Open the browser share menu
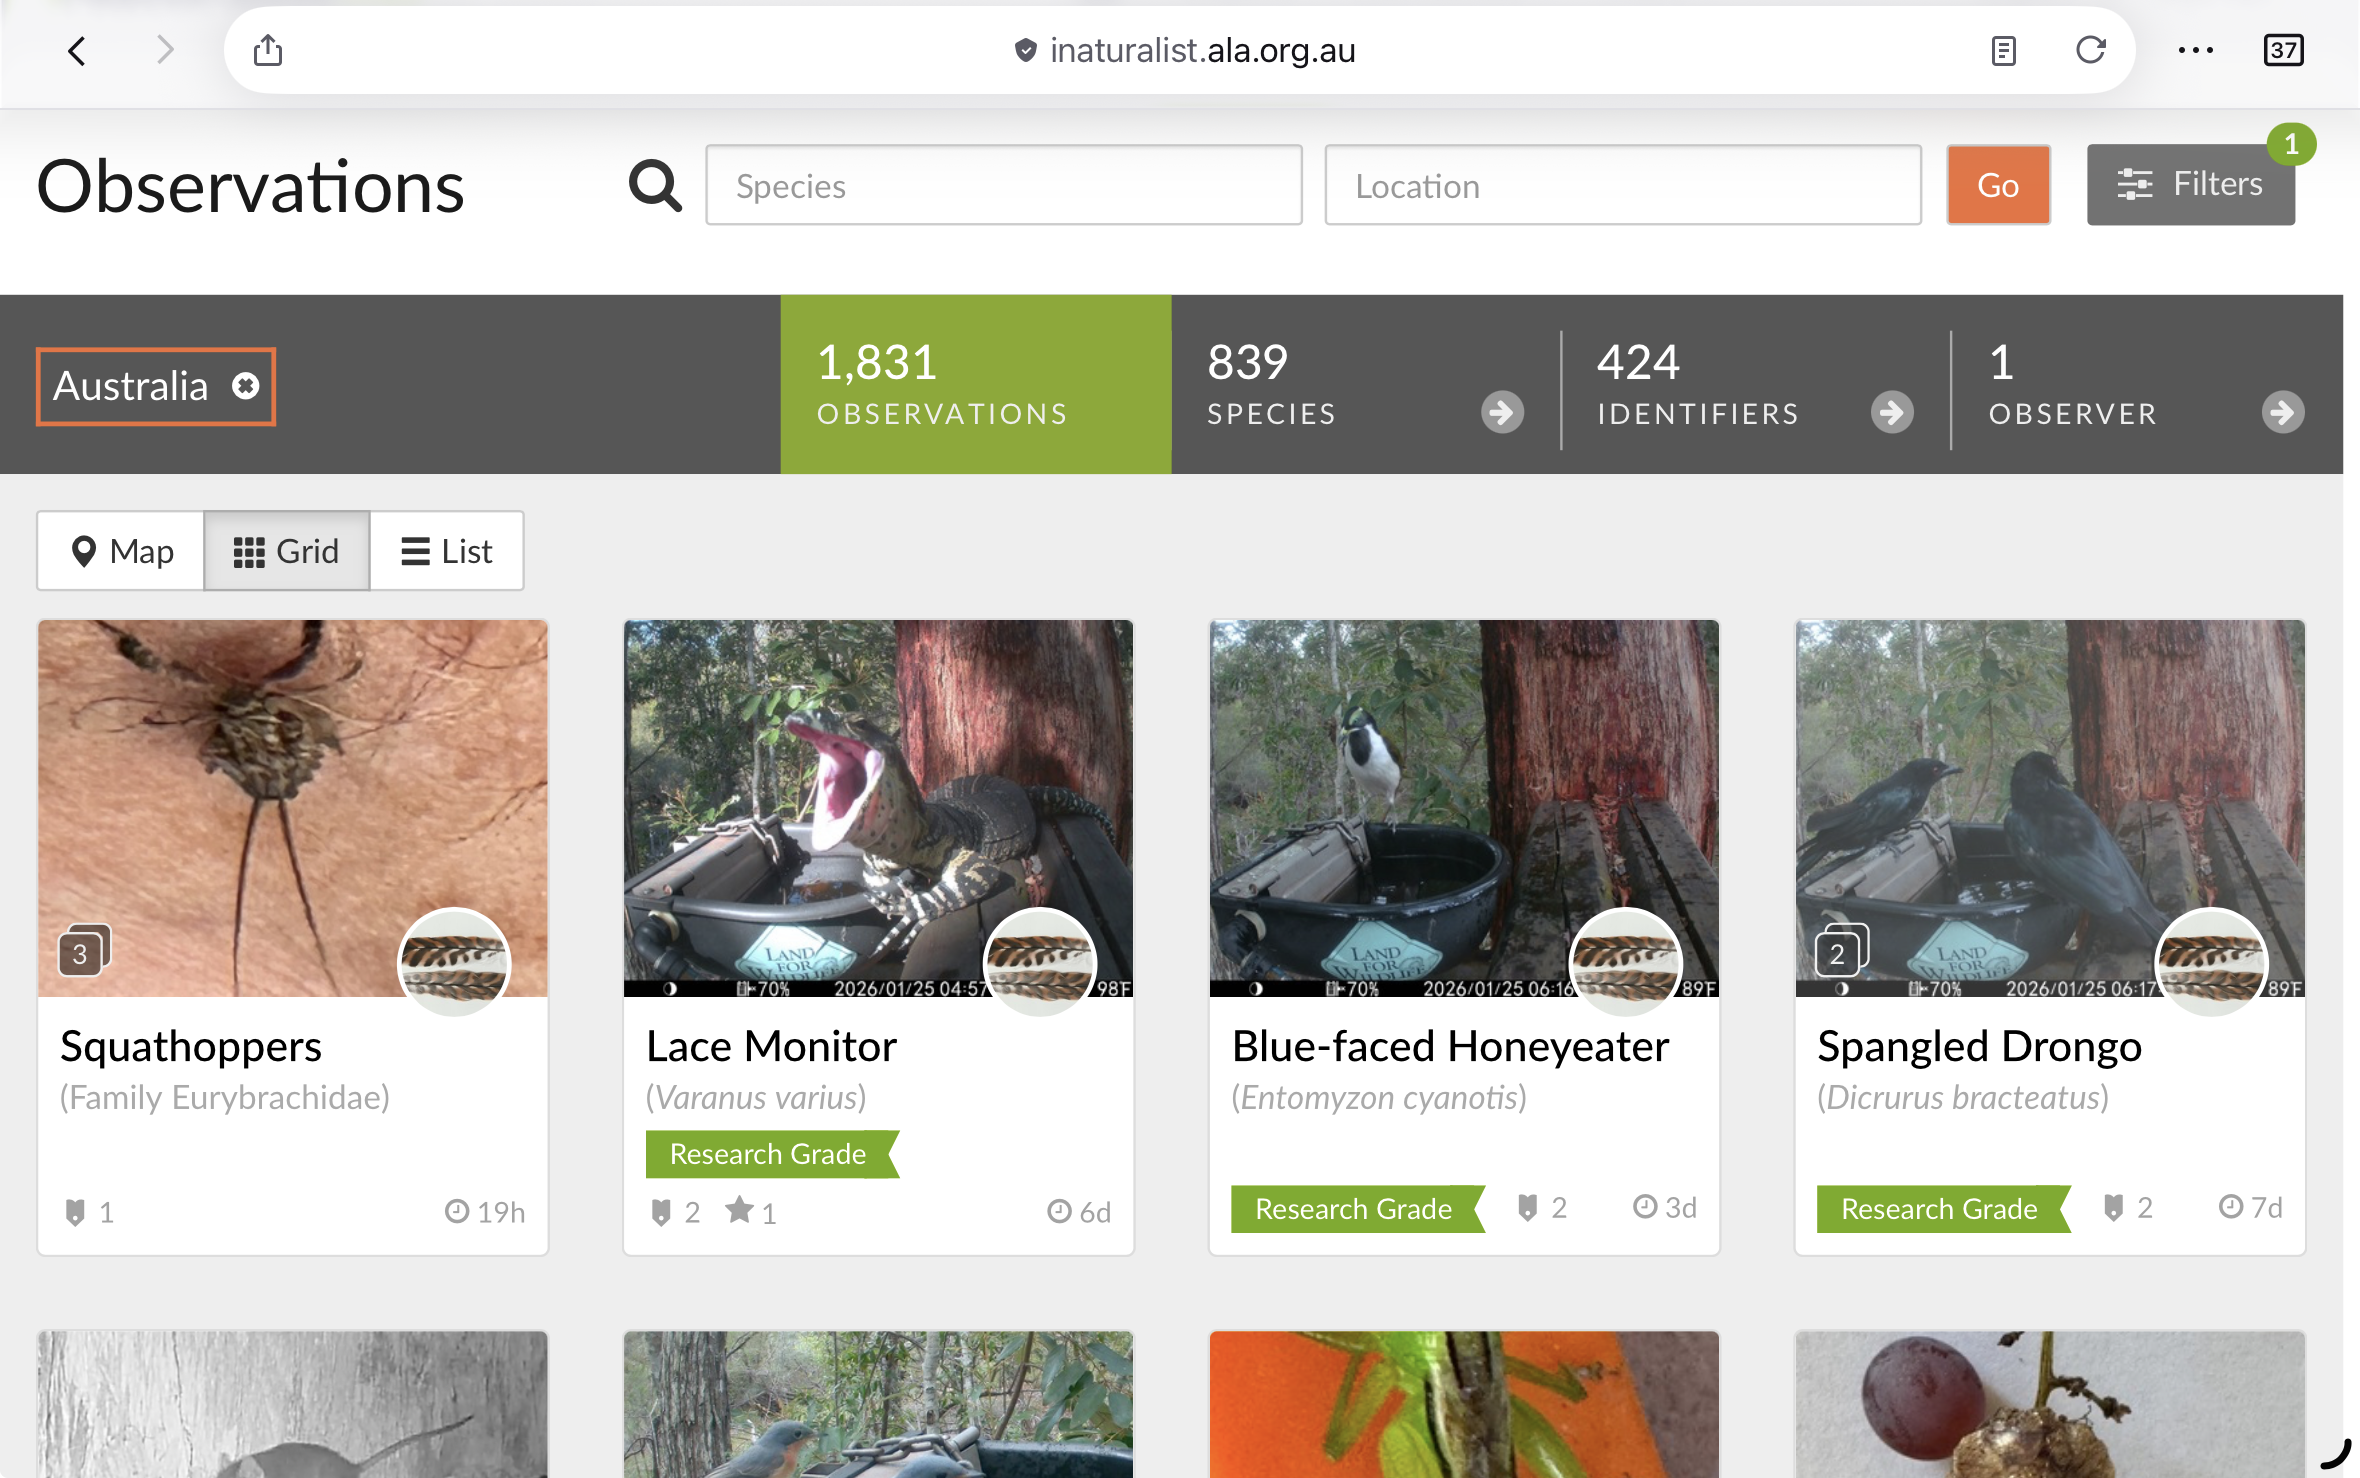 pyautogui.click(x=267, y=49)
